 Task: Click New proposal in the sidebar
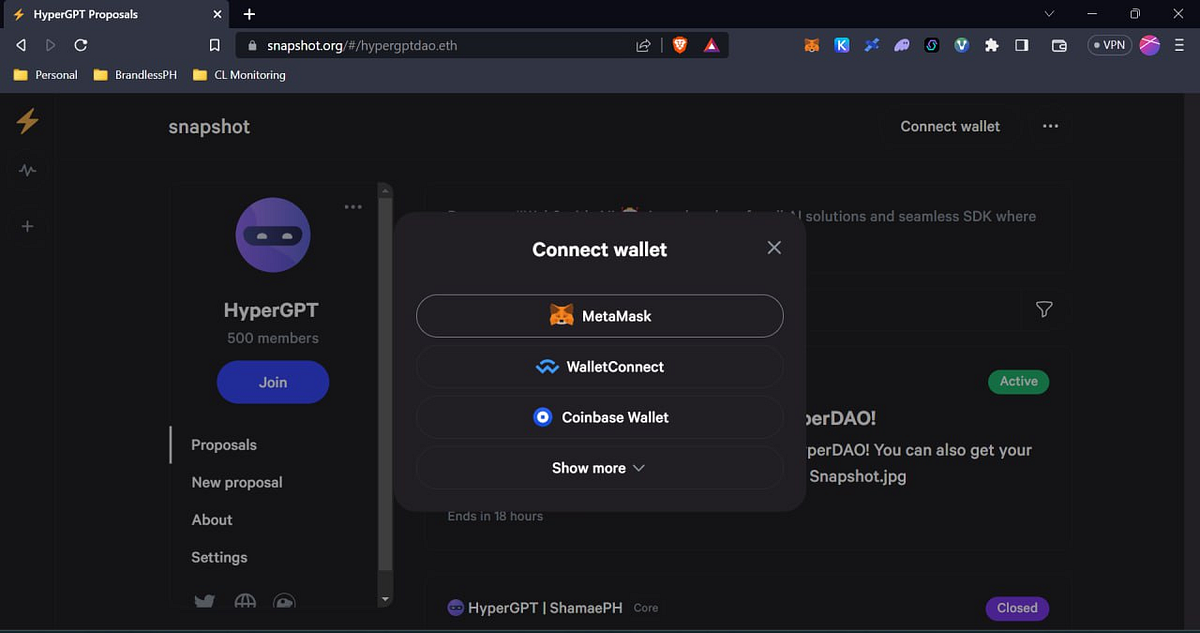pyautogui.click(x=236, y=482)
